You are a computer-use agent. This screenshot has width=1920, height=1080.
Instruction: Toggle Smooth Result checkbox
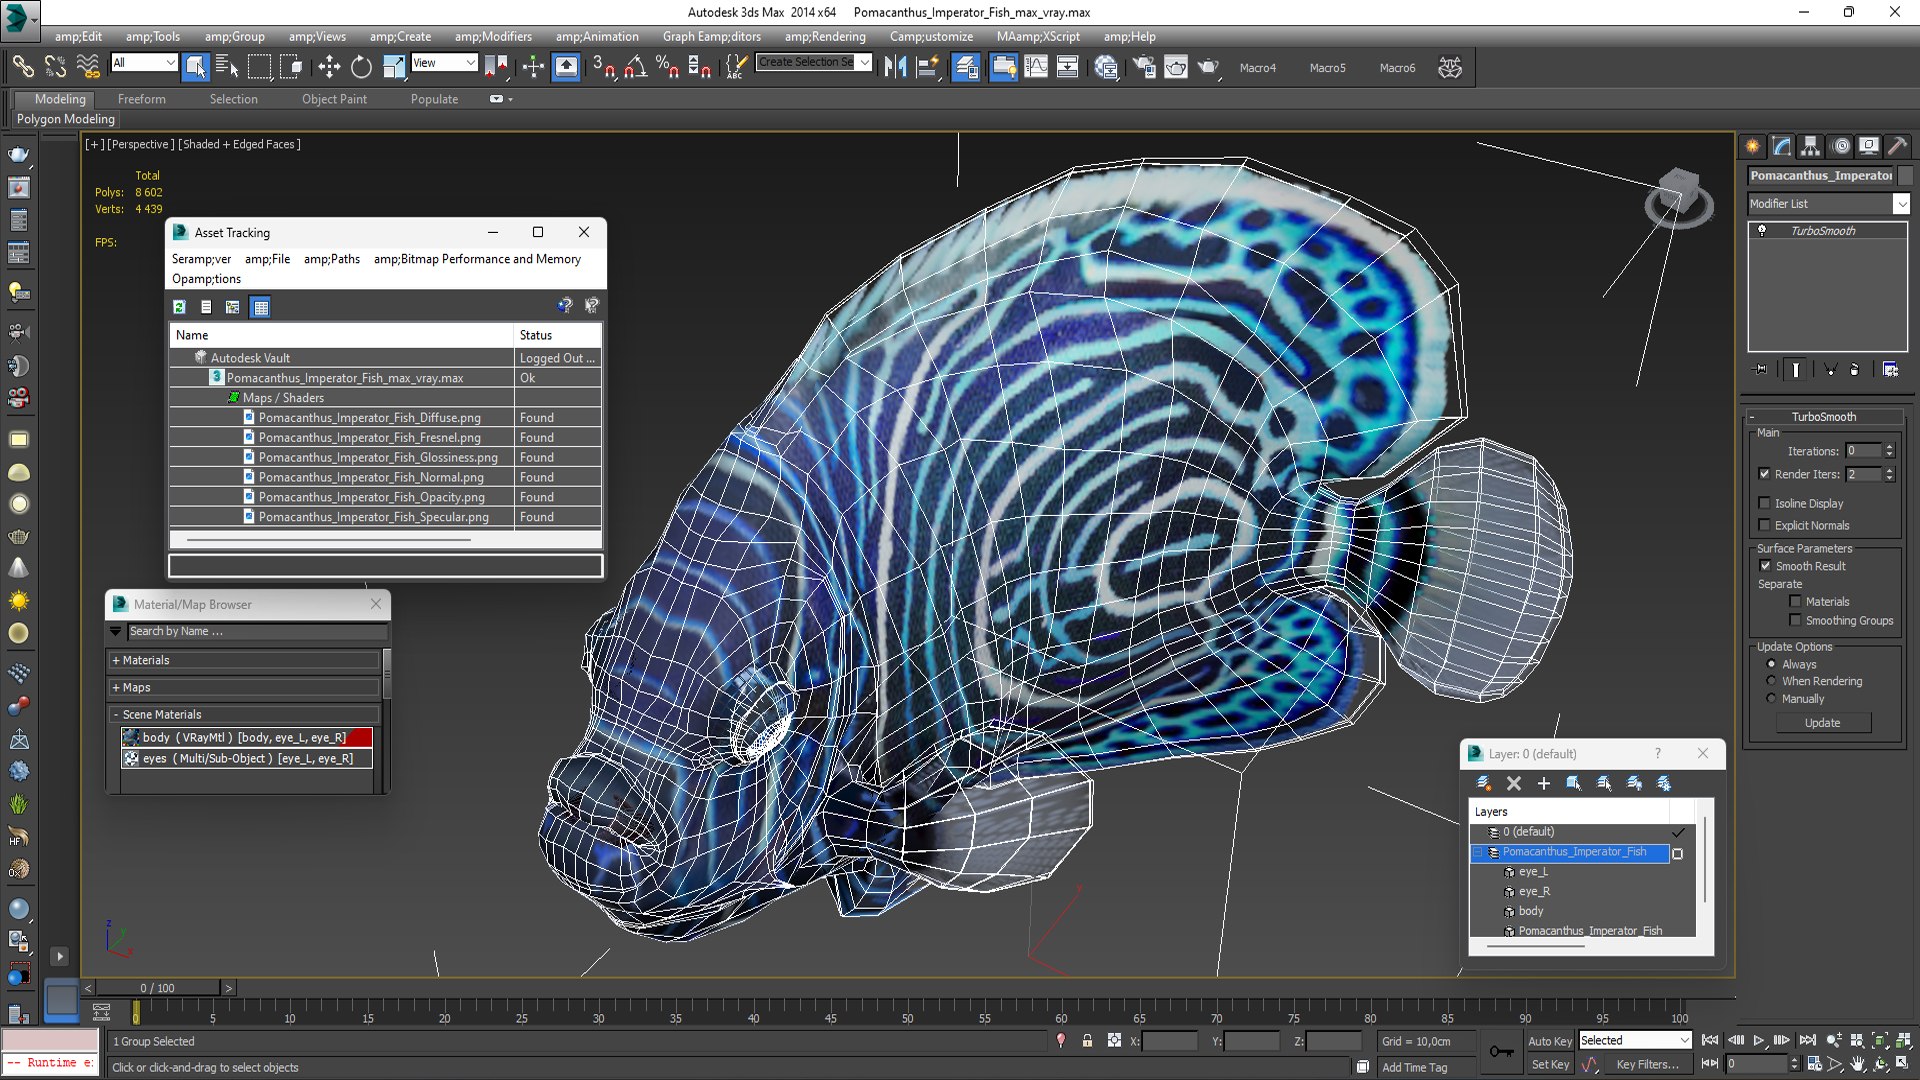click(x=1765, y=566)
